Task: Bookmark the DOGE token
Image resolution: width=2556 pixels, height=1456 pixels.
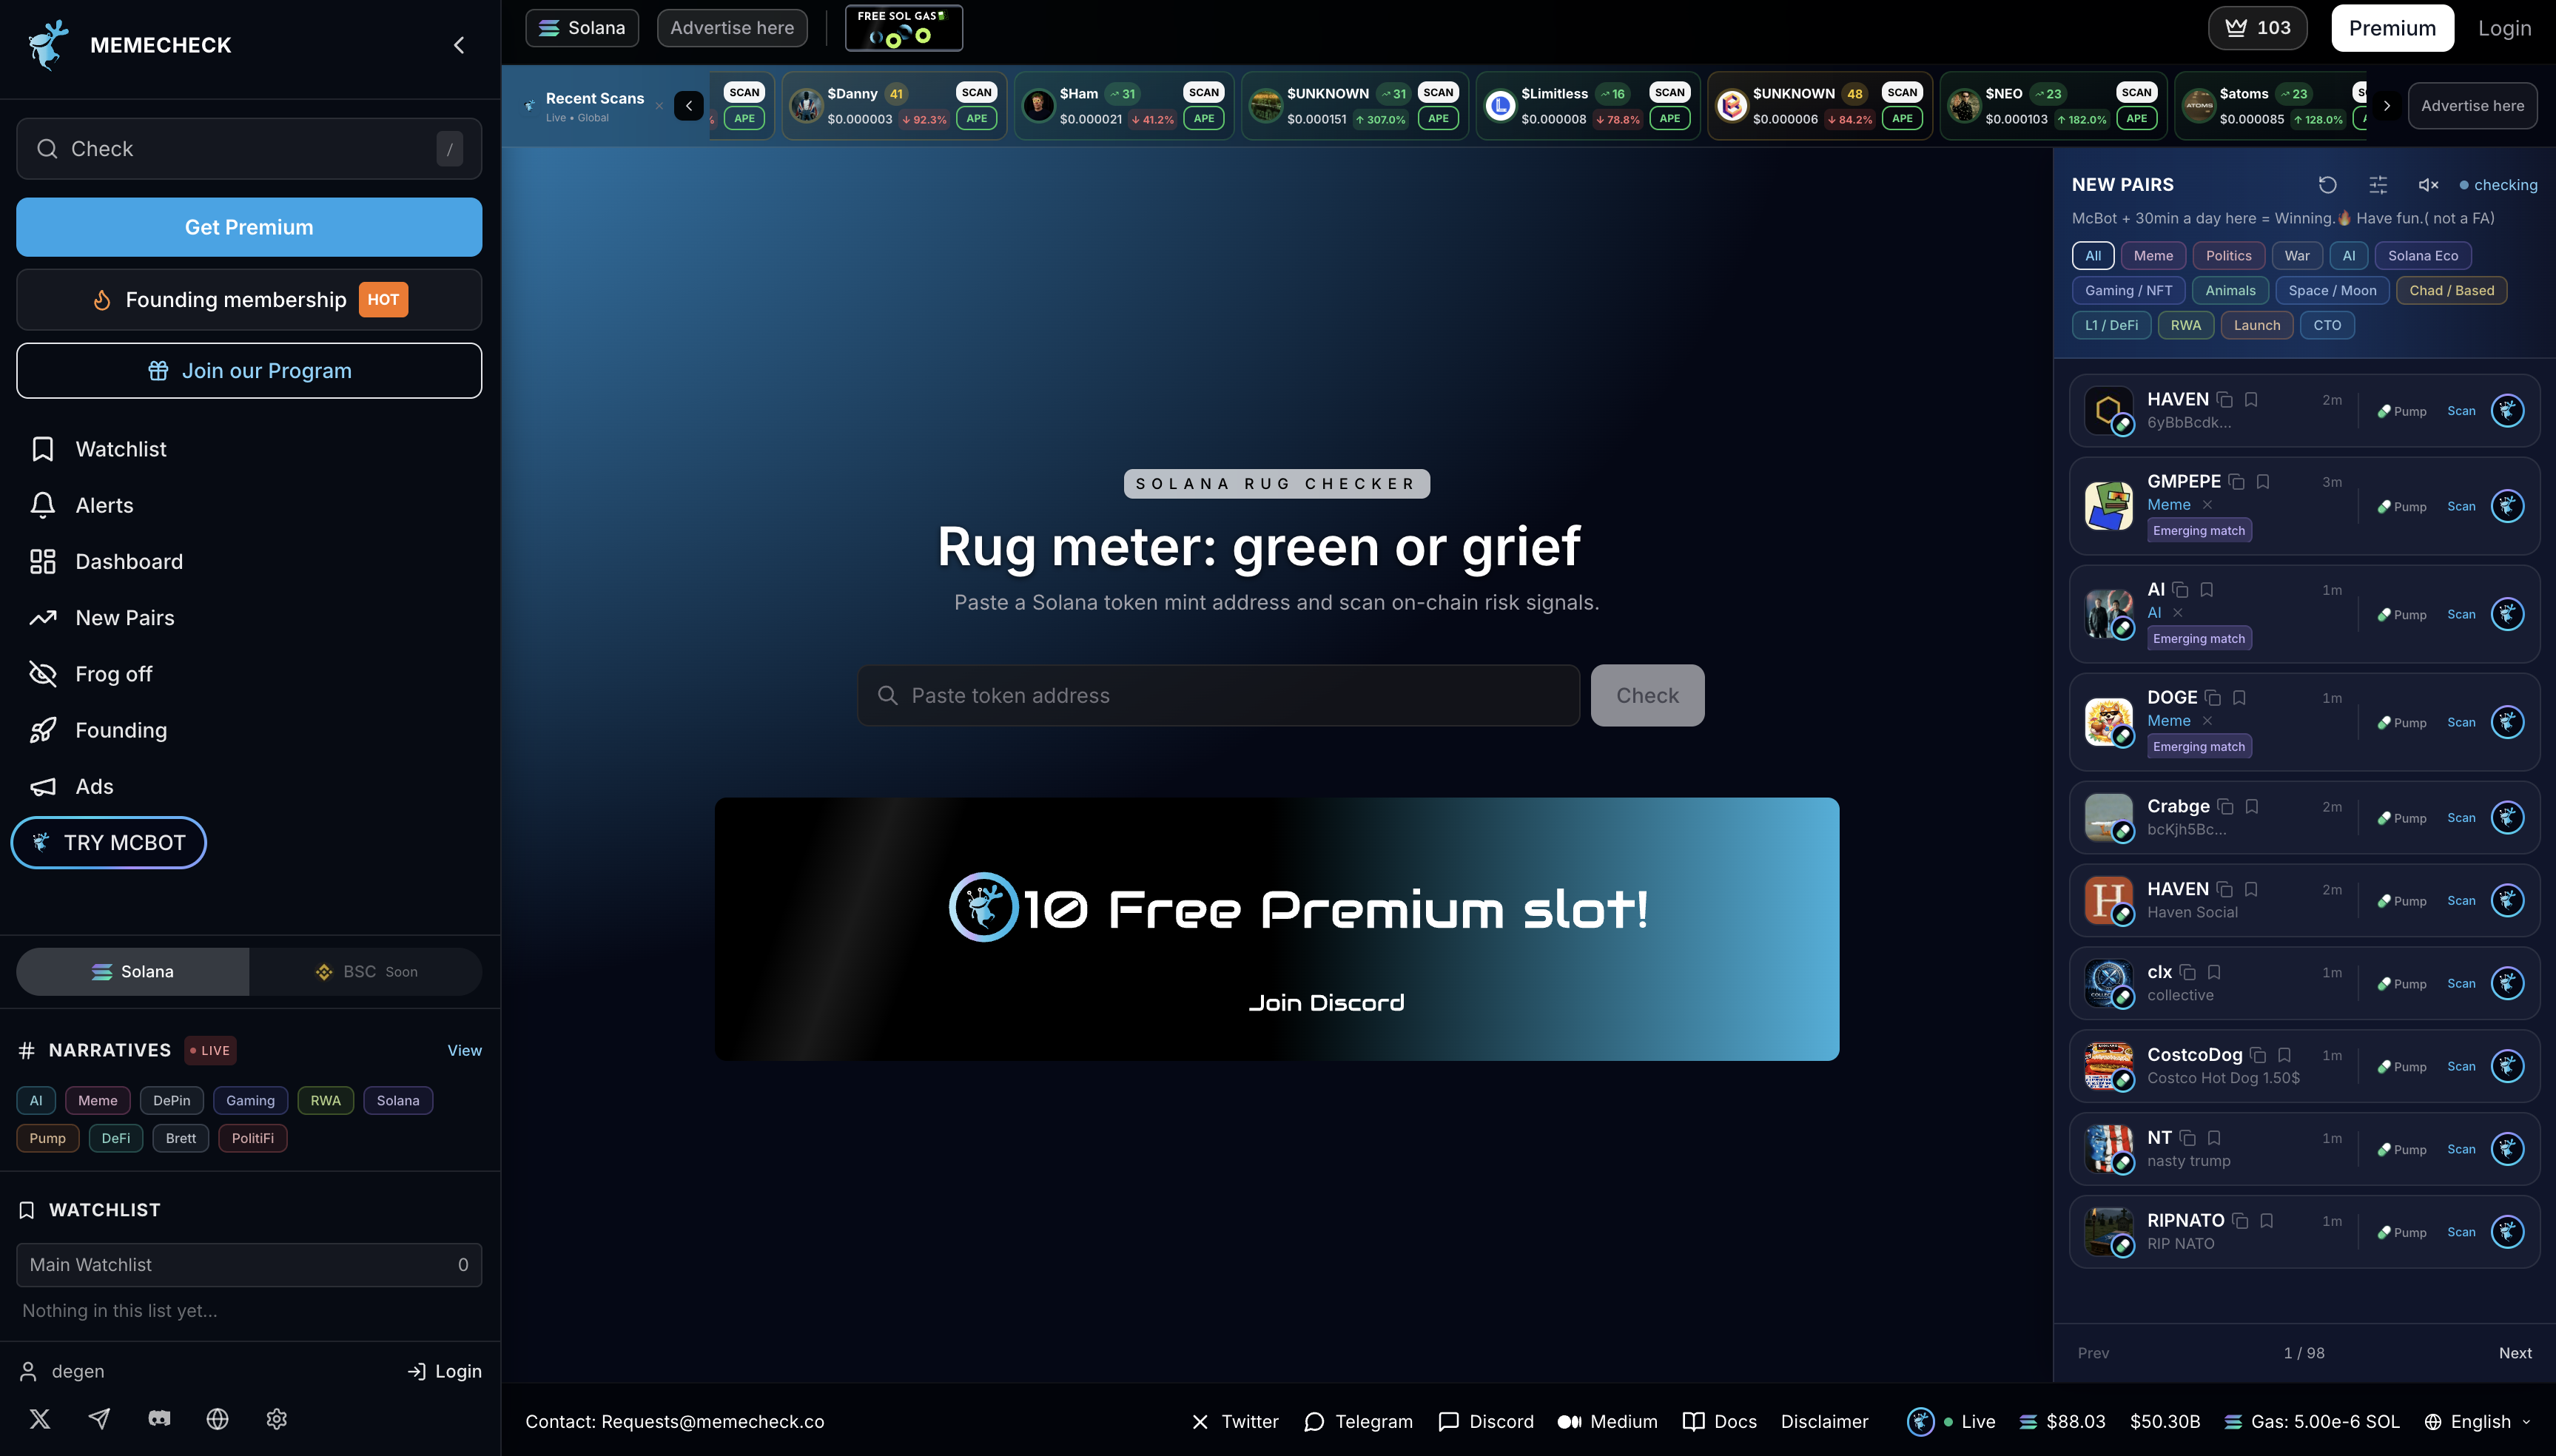Action: [2240, 698]
